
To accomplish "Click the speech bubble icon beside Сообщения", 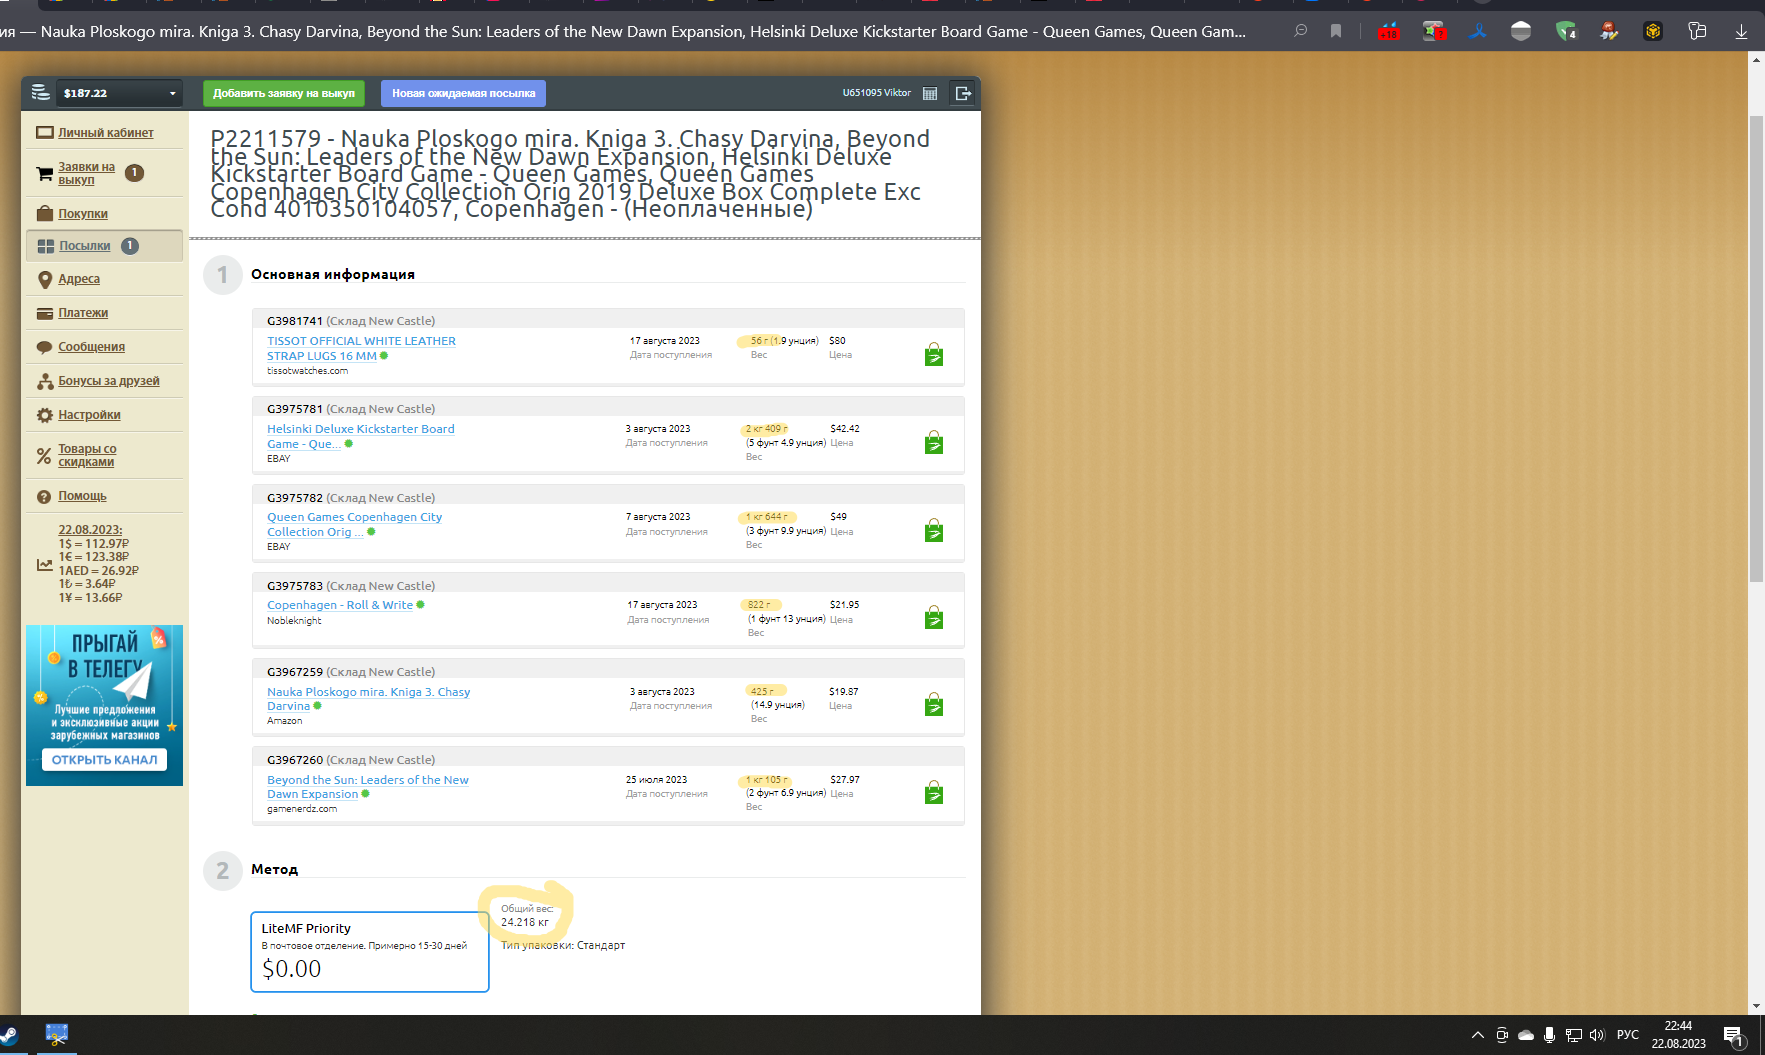I will point(44,348).
